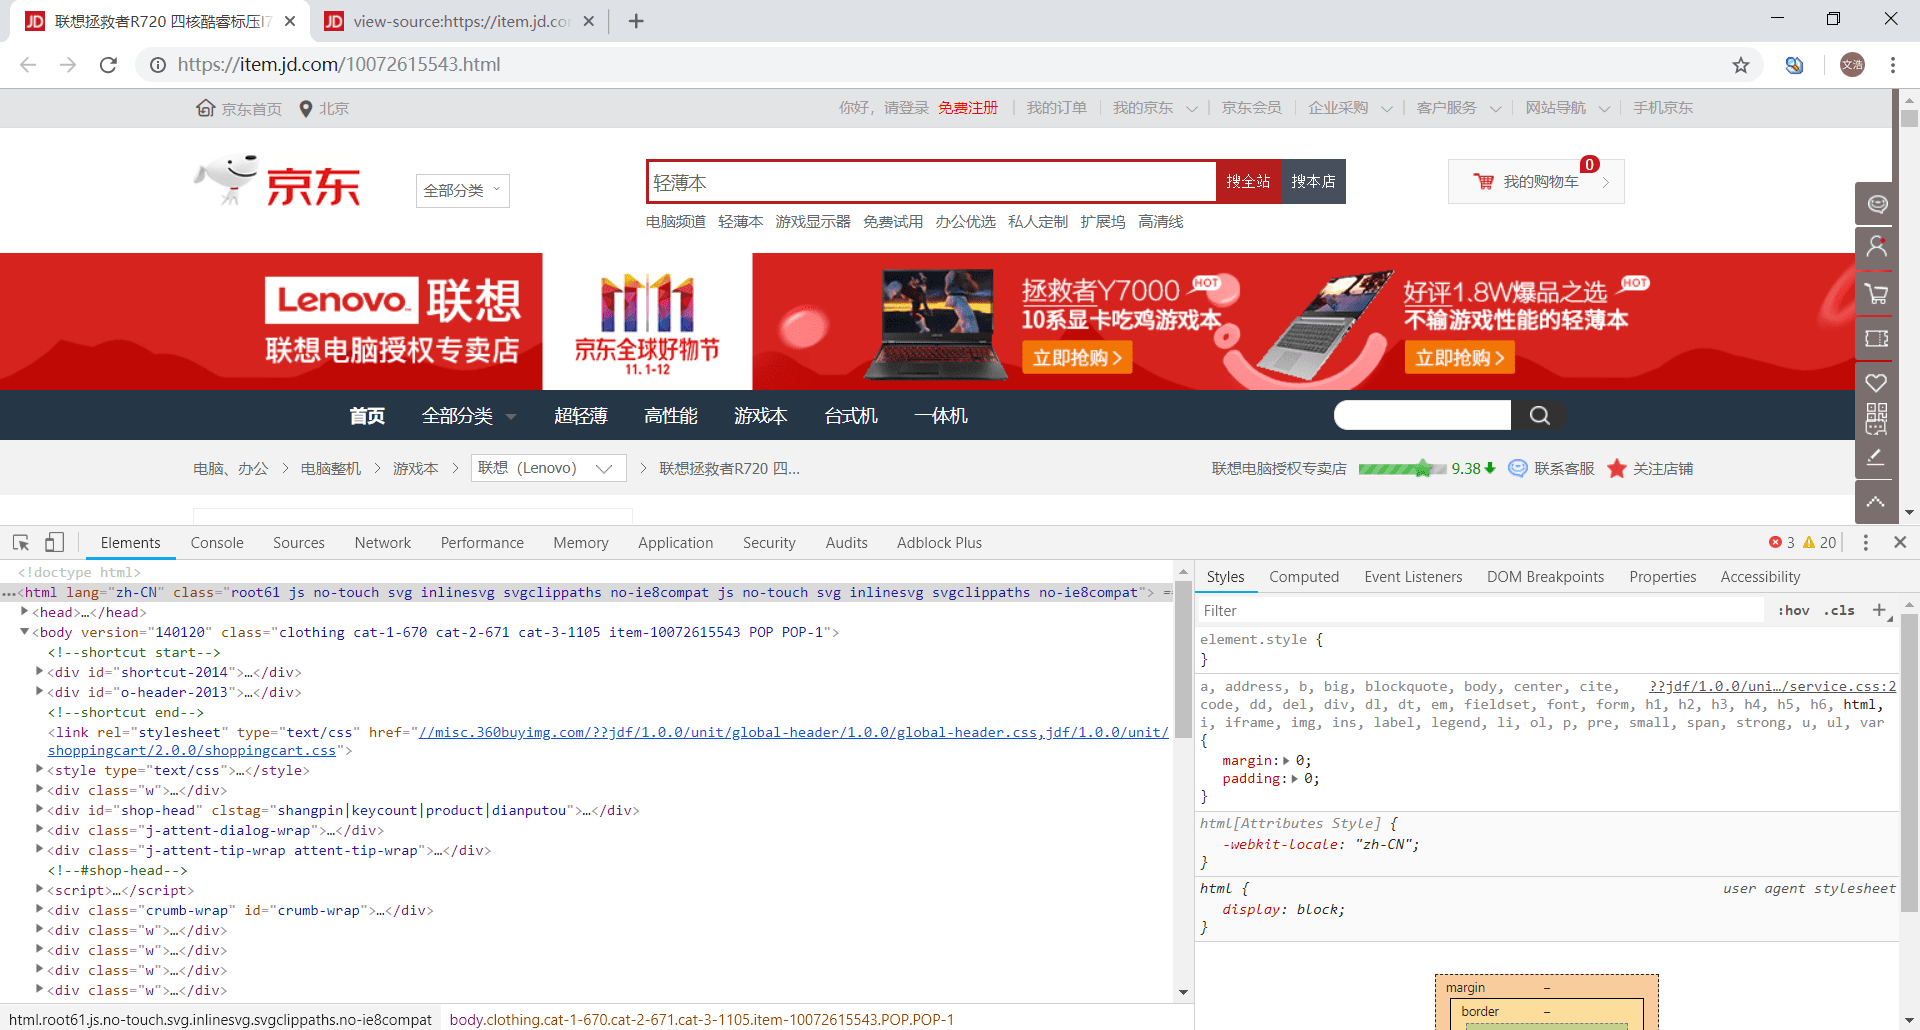
Task: Open 全部分类 dropdown near logo
Action: 463,190
